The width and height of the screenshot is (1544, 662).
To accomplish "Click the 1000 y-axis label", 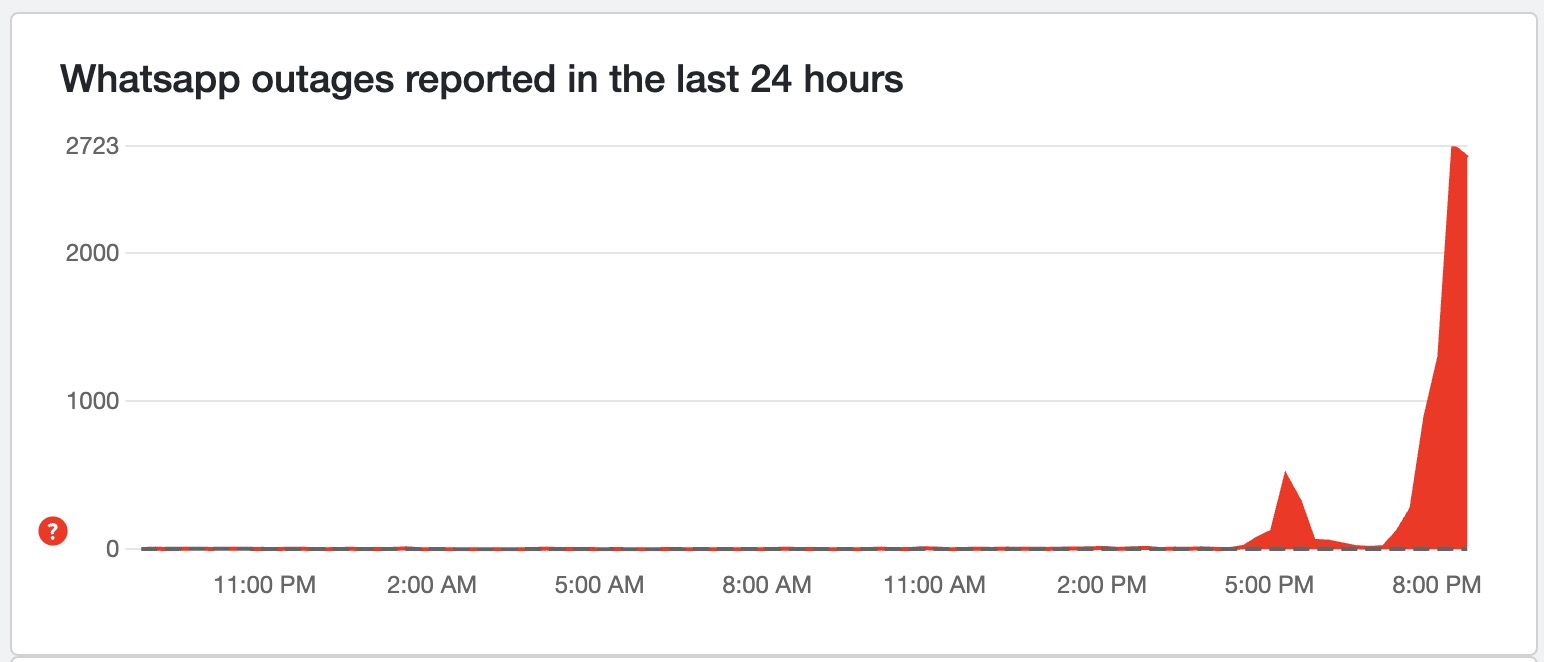I will click(x=92, y=401).
